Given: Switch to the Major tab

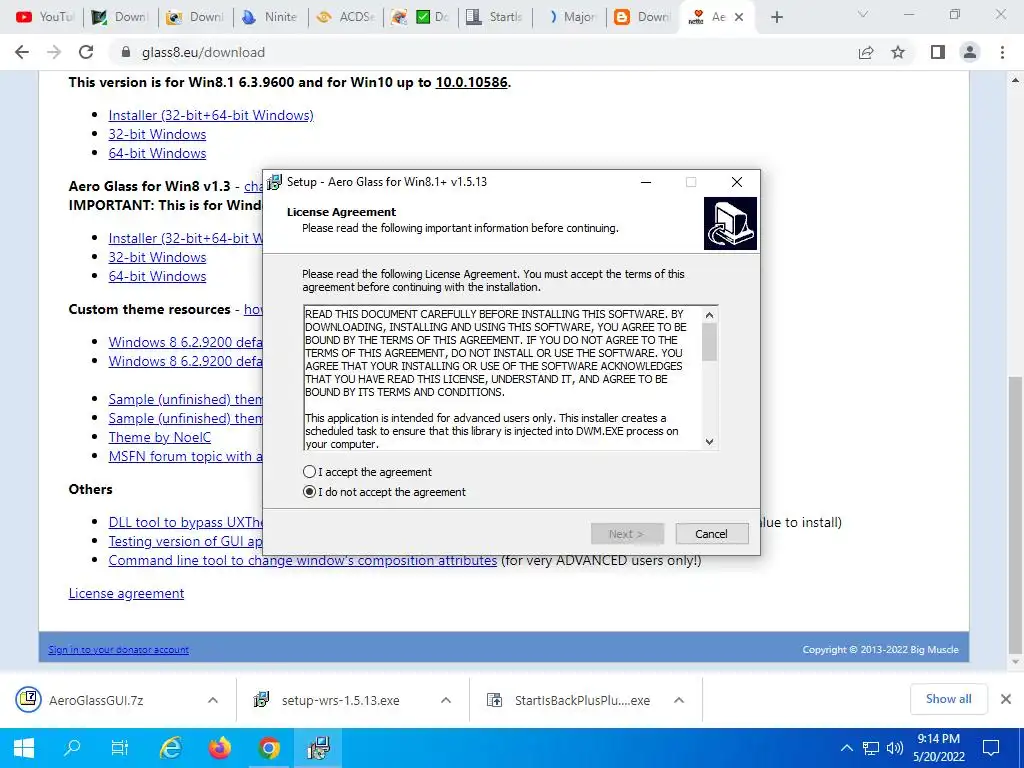Looking at the screenshot, I should coord(570,17).
